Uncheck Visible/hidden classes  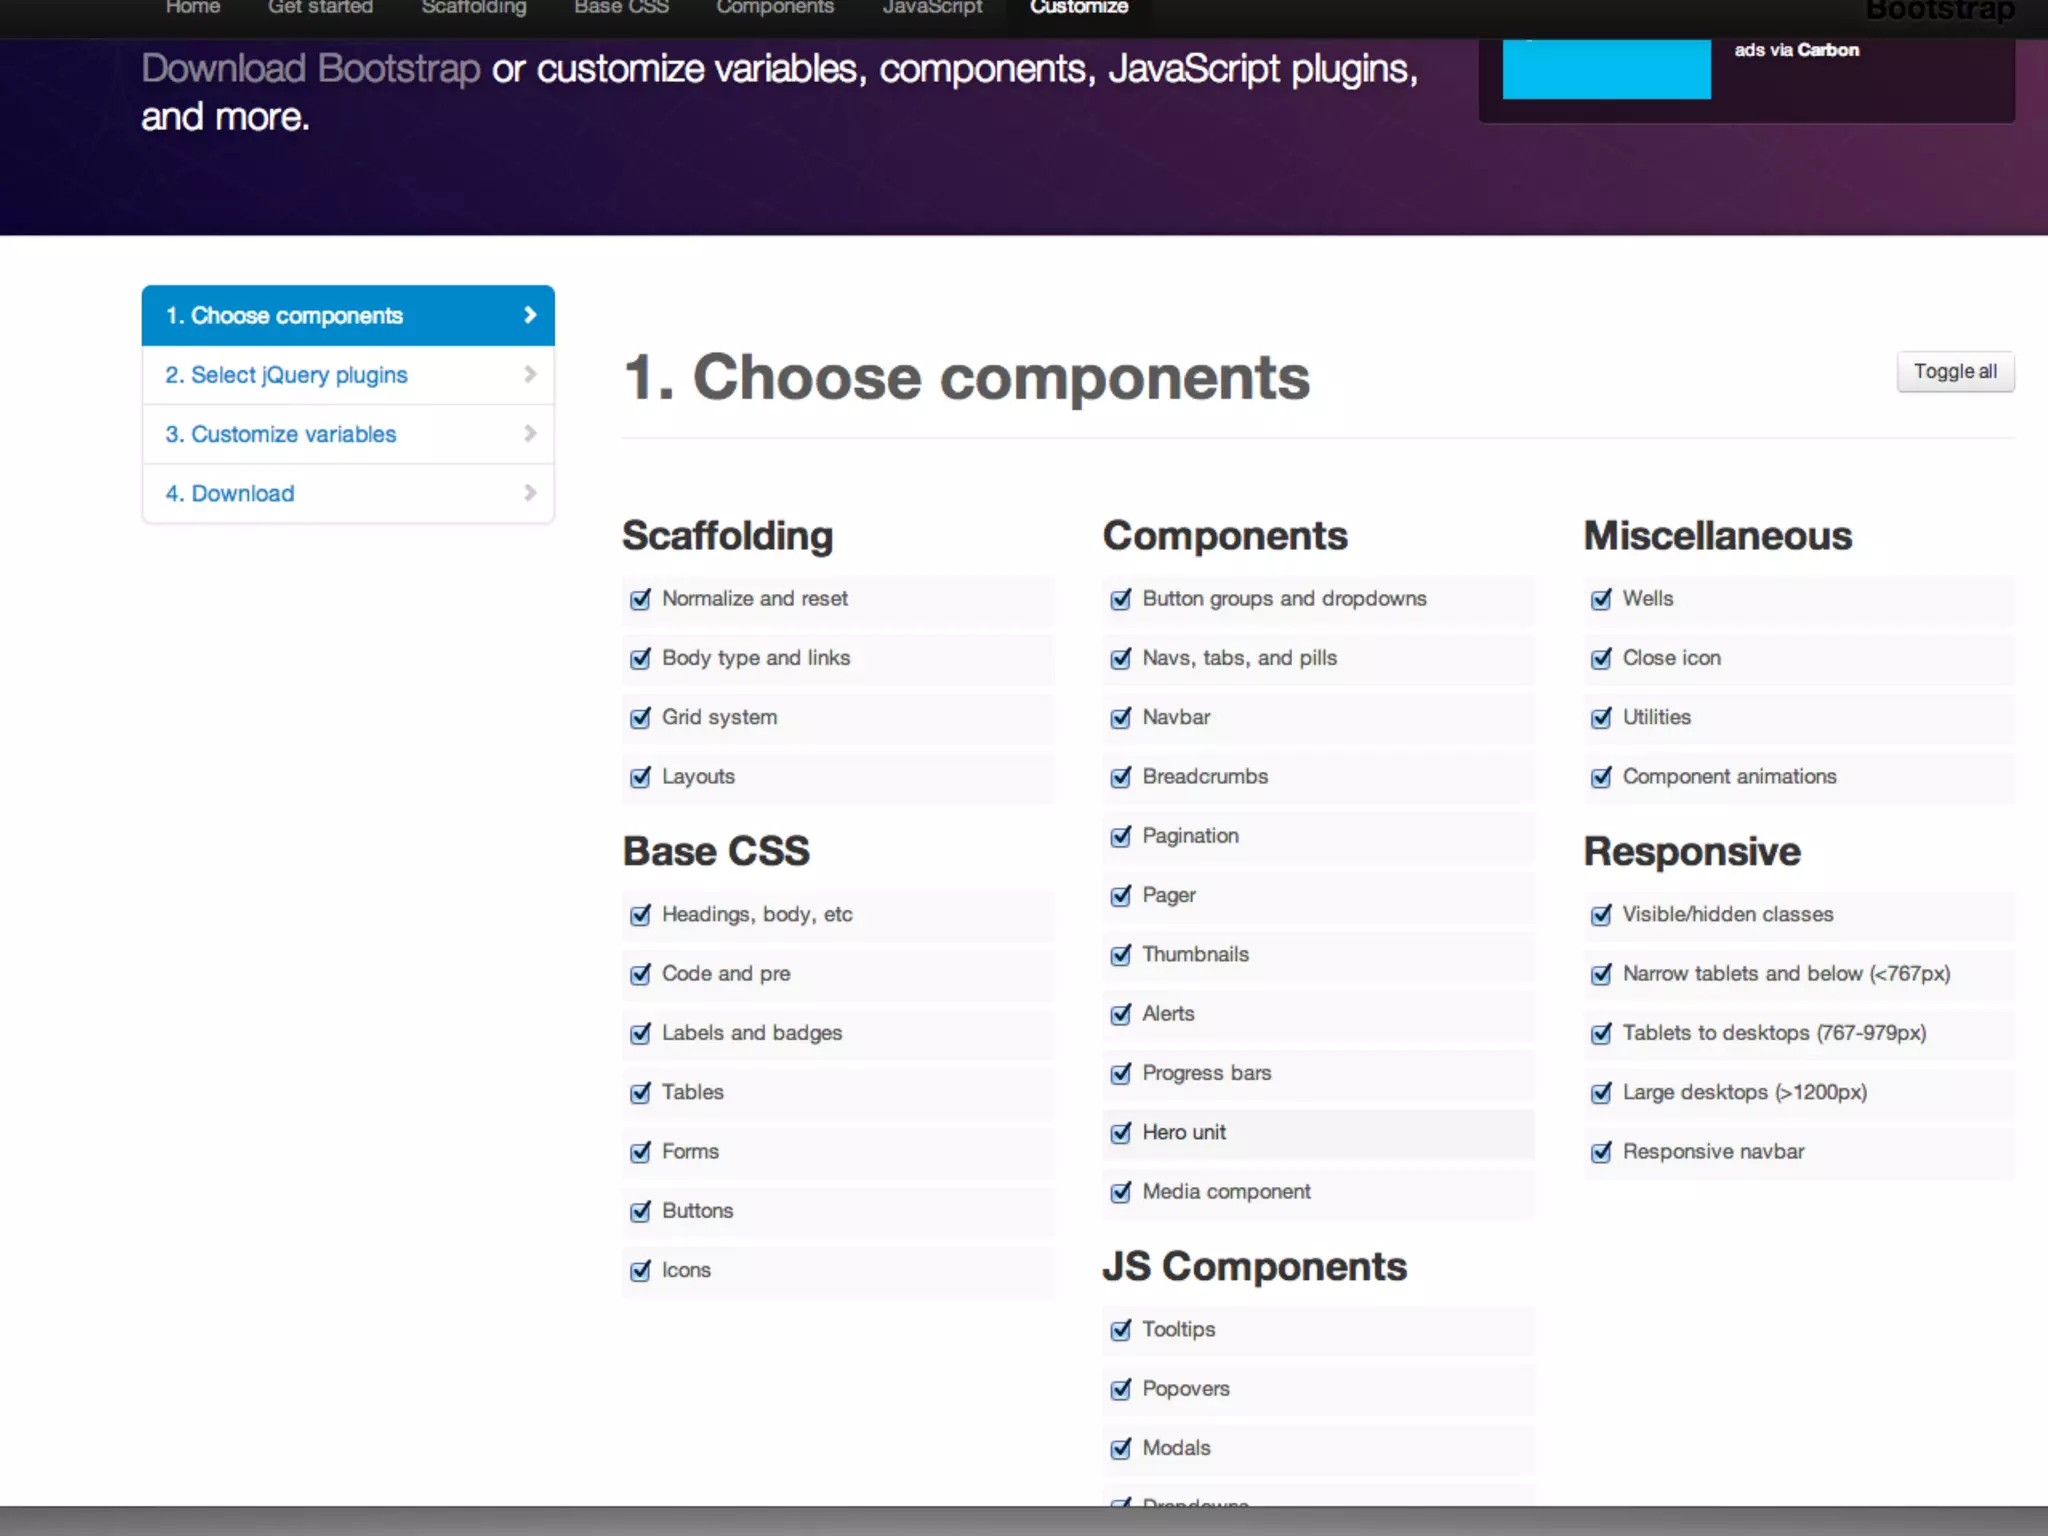(1601, 915)
